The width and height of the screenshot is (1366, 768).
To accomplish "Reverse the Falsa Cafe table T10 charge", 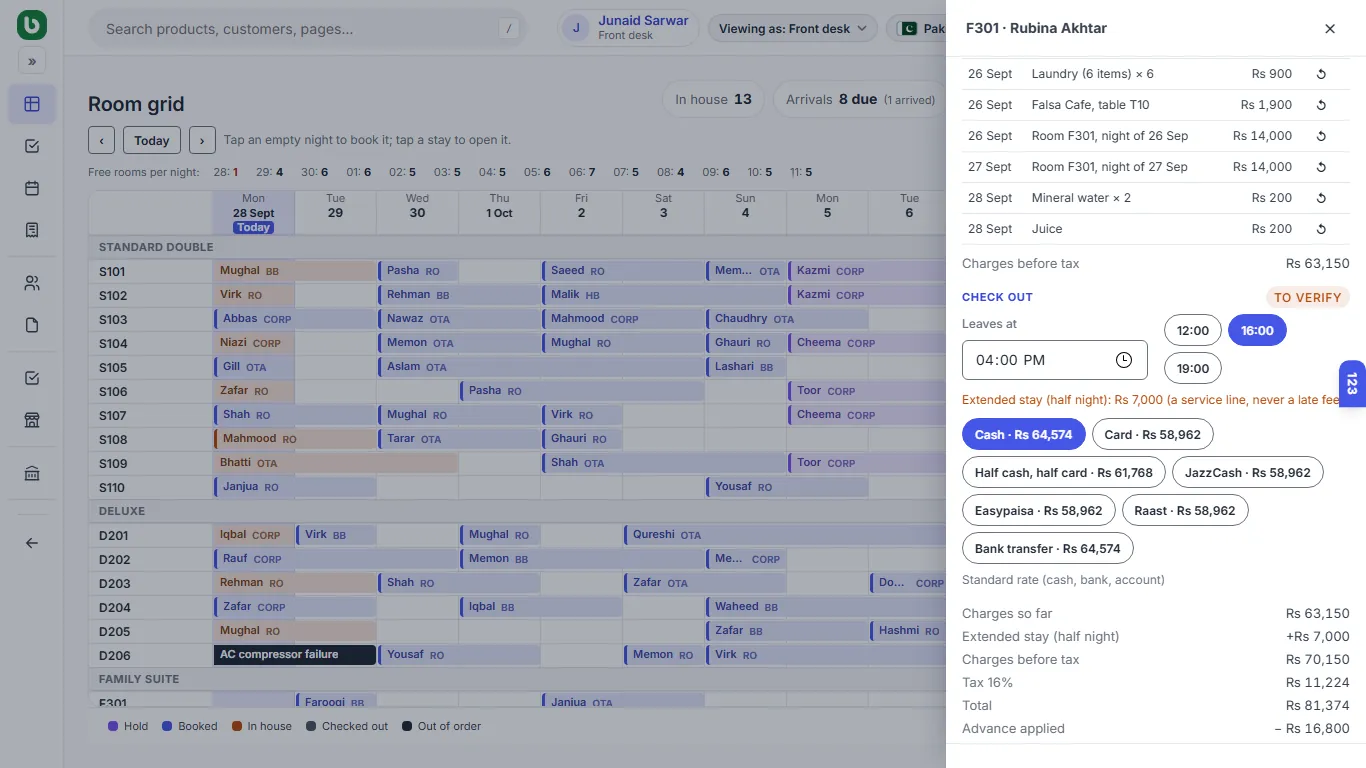I will click(1321, 105).
